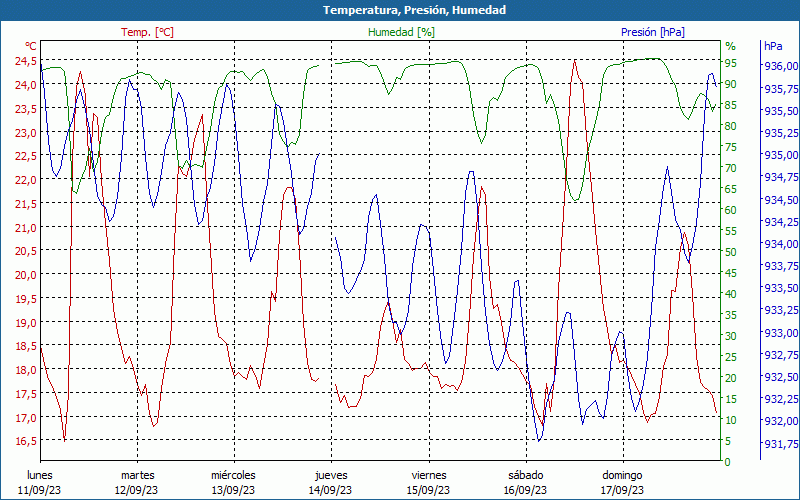
Task: Click '65' on the green humidity axis
Action: coord(731,189)
